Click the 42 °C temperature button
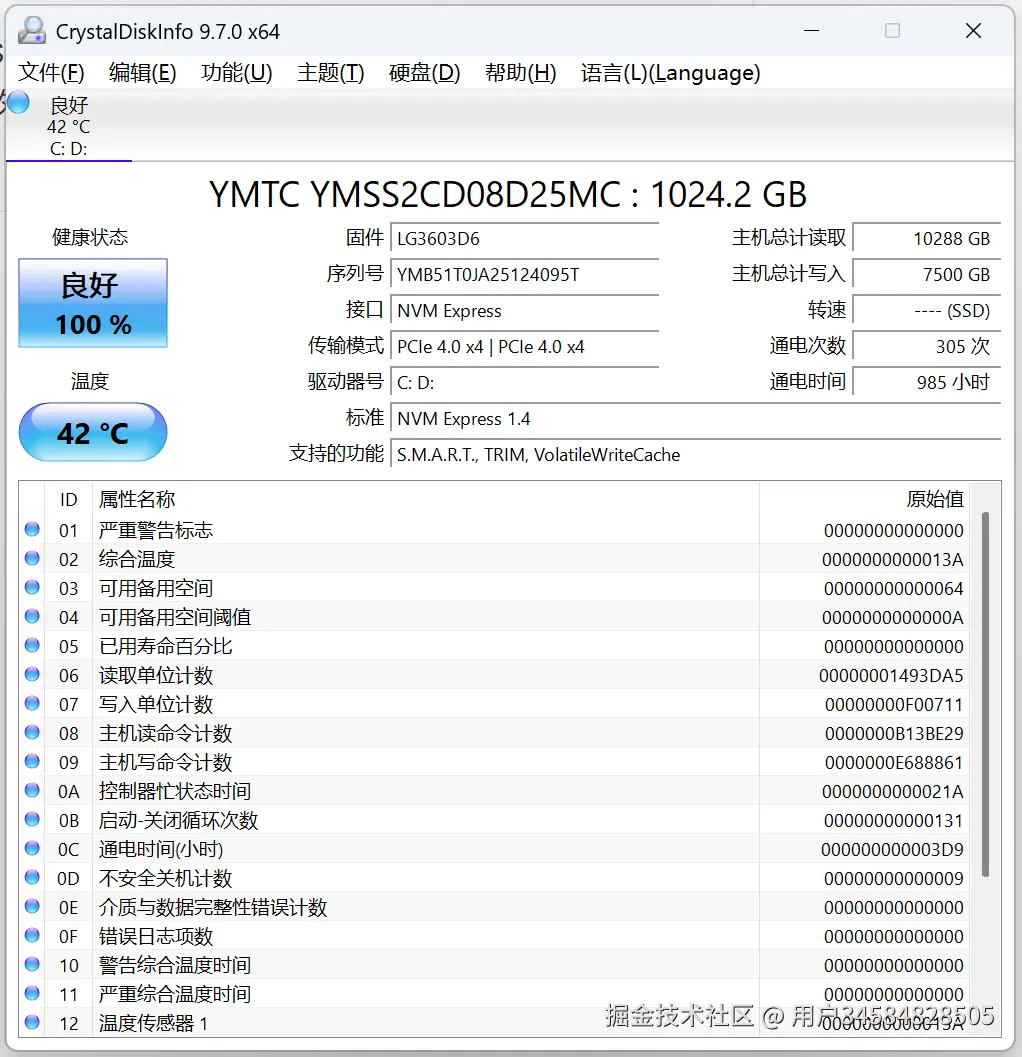Screen dimensions: 1022x1057 [x=93, y=432]
